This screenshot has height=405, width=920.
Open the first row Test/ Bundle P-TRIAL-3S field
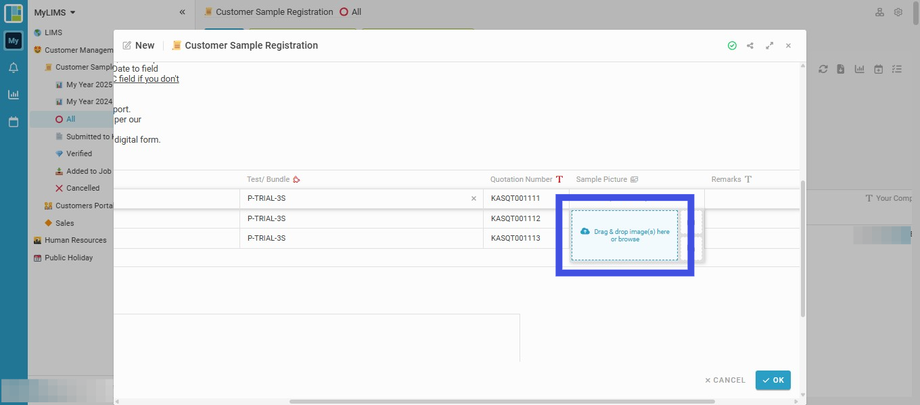(x=361, y=198)
